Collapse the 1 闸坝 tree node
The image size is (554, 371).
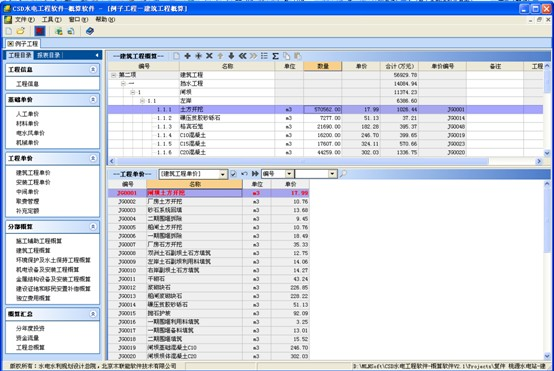(132, 92)
